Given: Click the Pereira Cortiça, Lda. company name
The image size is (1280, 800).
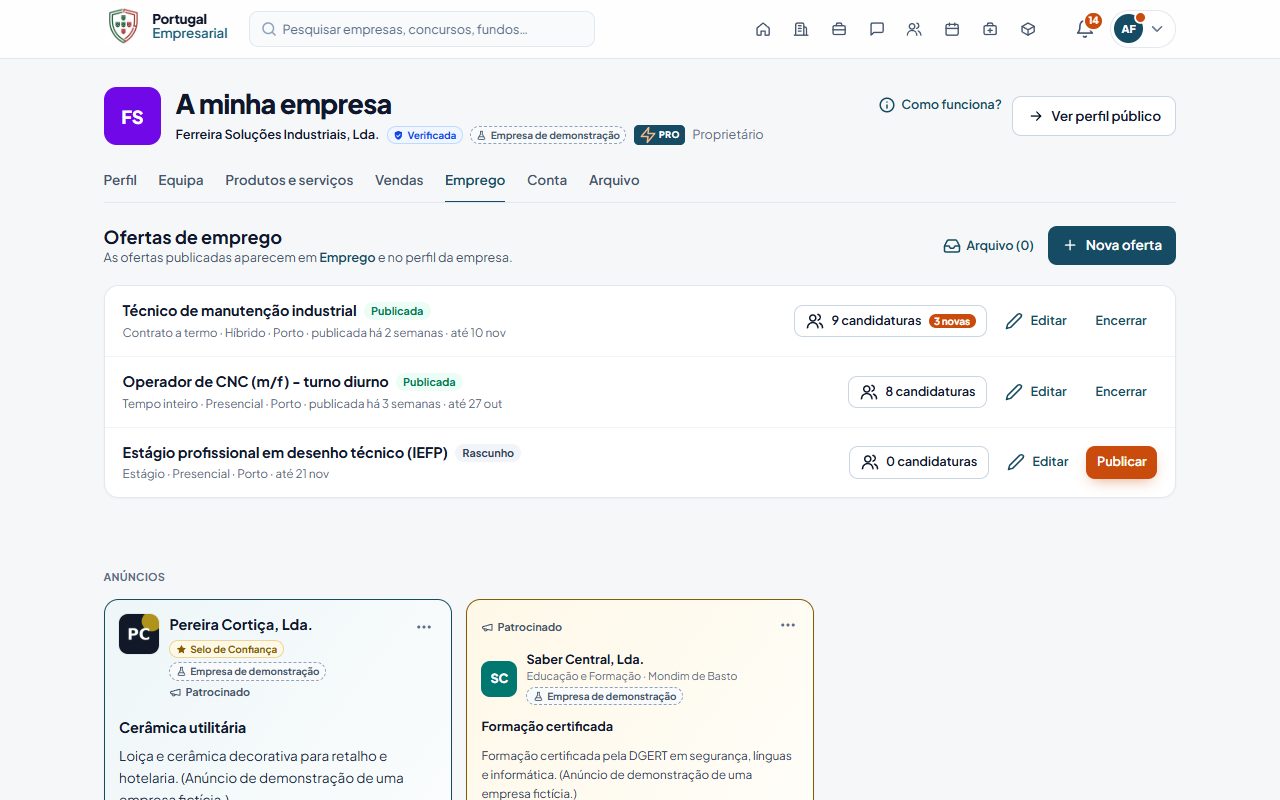Looking at the screenshot, I should click(x=241, y=625).
